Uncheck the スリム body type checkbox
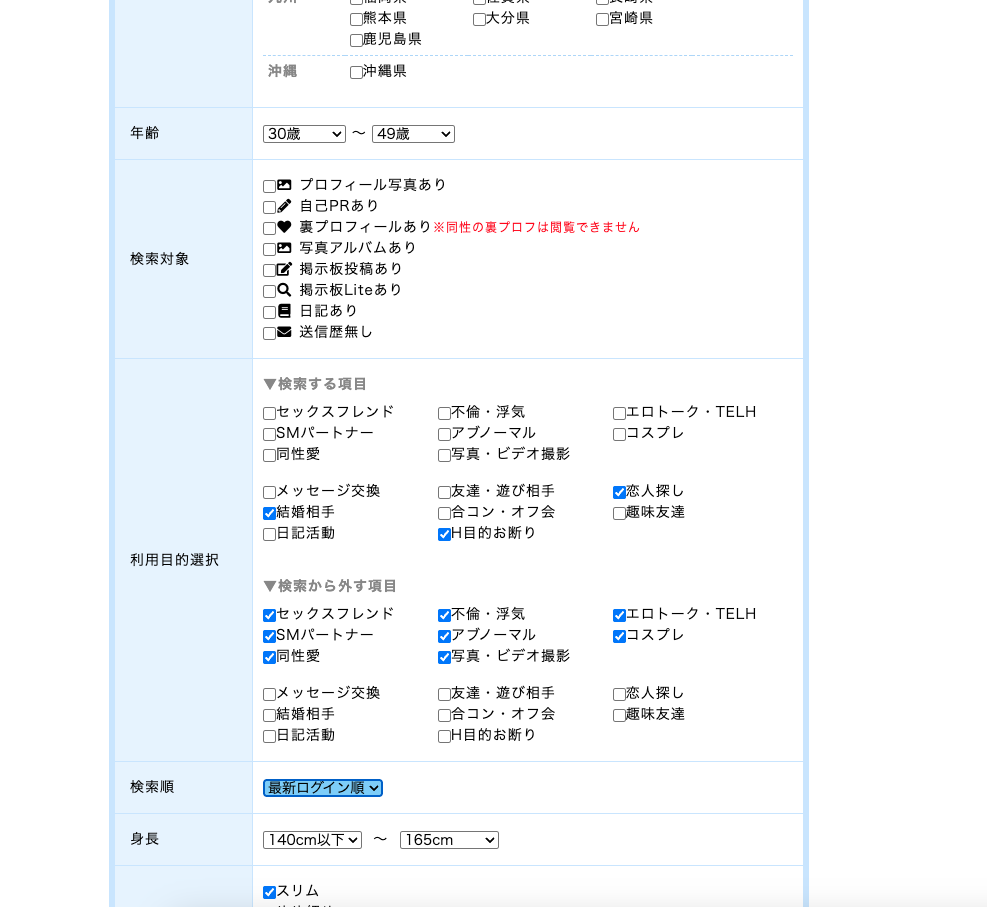The image size is (987, 907). (269, 892)
